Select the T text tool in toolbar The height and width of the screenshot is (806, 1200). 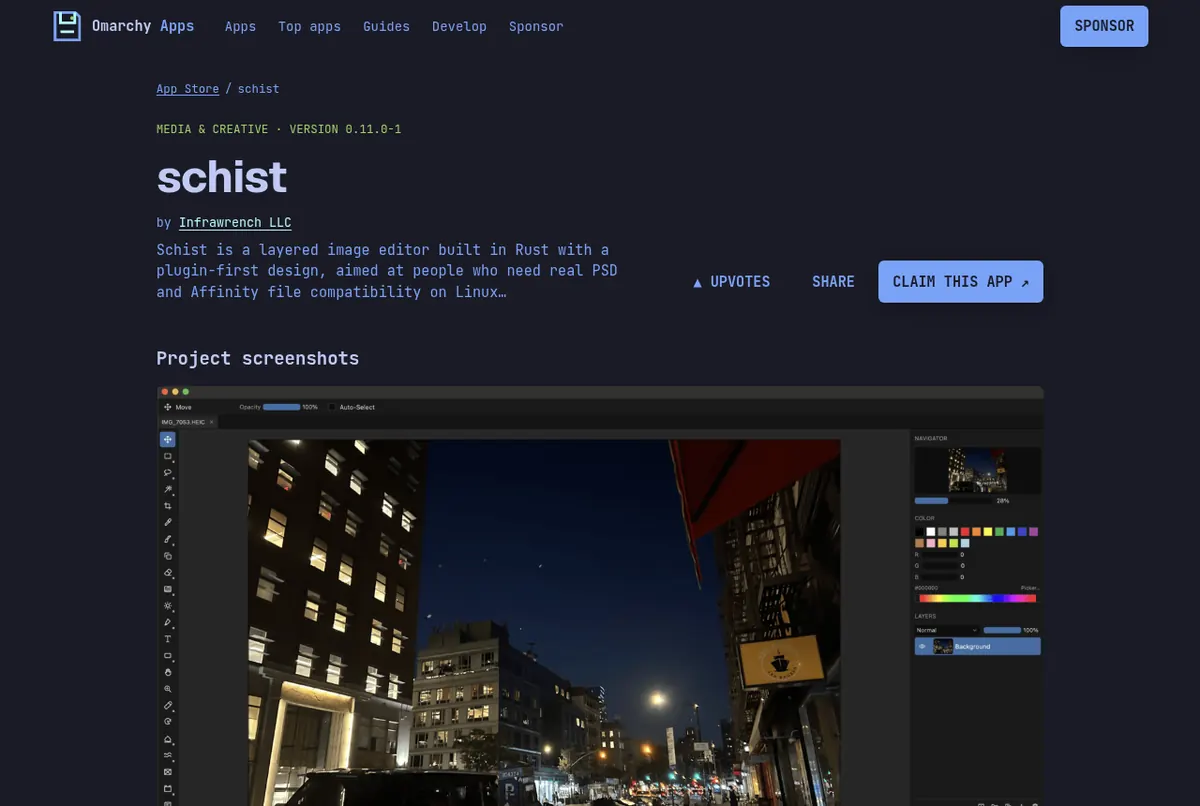(x=168, y=639)
